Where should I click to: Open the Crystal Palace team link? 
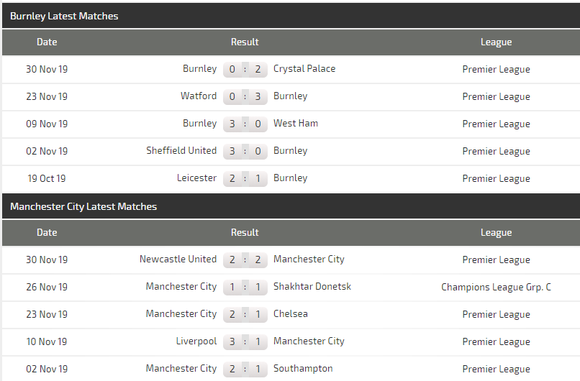point(304,68)
